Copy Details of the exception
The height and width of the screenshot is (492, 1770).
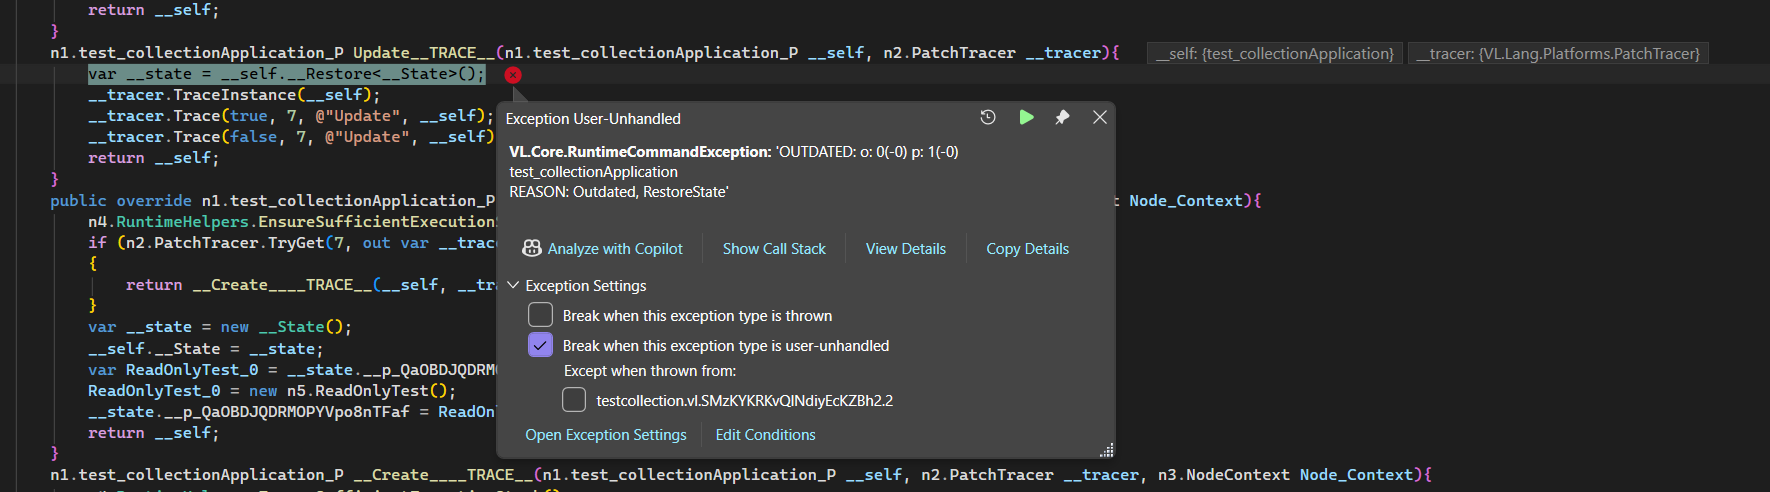click(1027, 249)
